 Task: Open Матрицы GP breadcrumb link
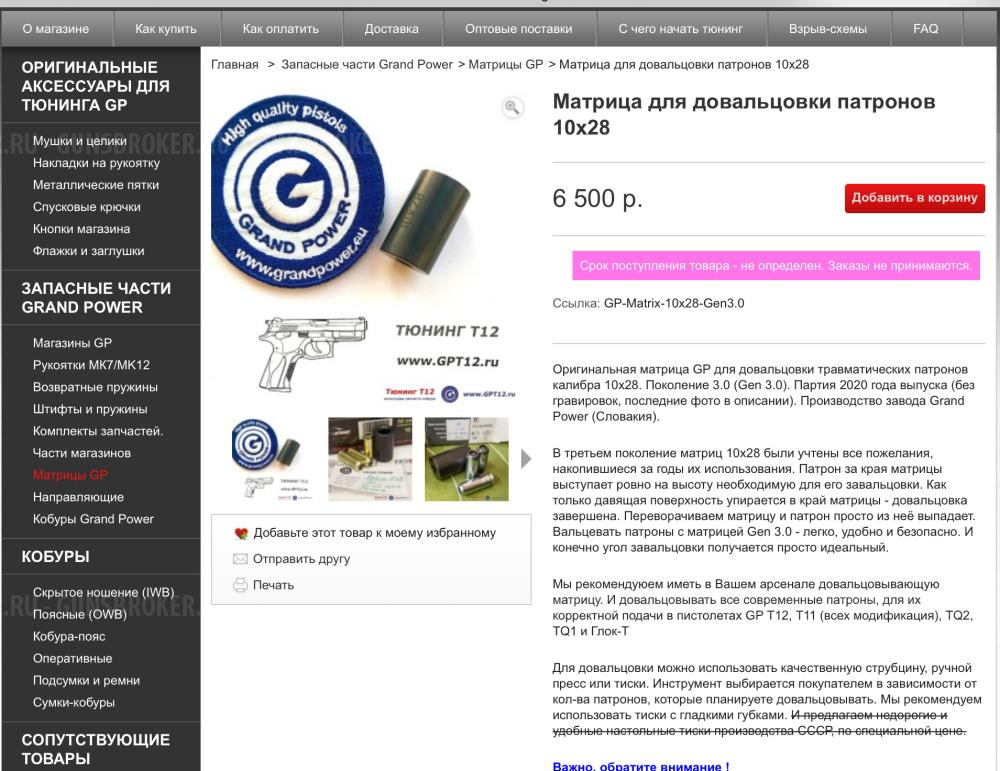click(x=506, y=64)
